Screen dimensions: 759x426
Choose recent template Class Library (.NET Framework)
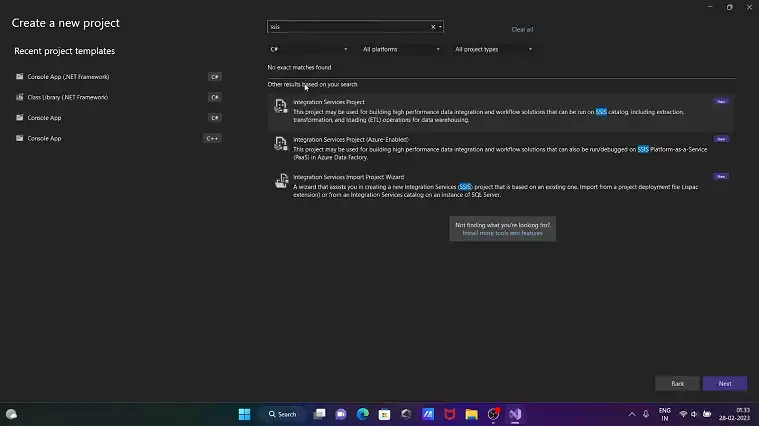[118, 97]
